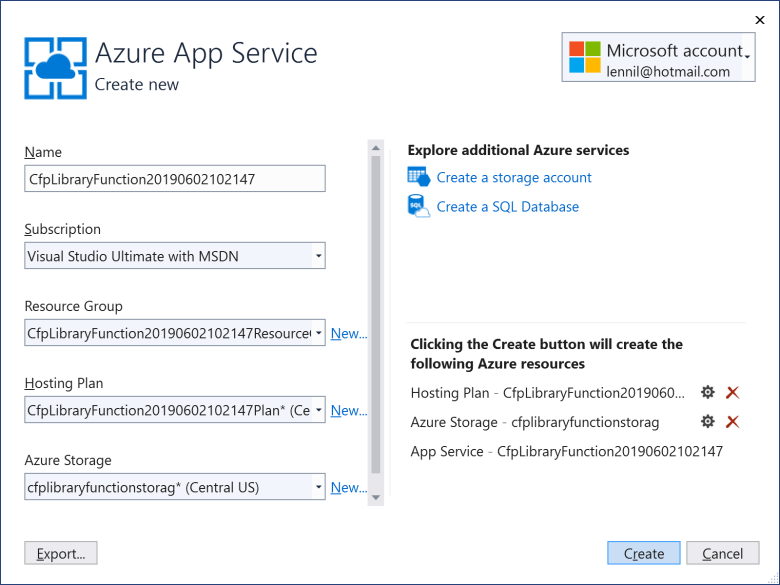Expand the Azure Storage dropdown
The height and width of the screenshot is (585, 780).
click(318, 487)
